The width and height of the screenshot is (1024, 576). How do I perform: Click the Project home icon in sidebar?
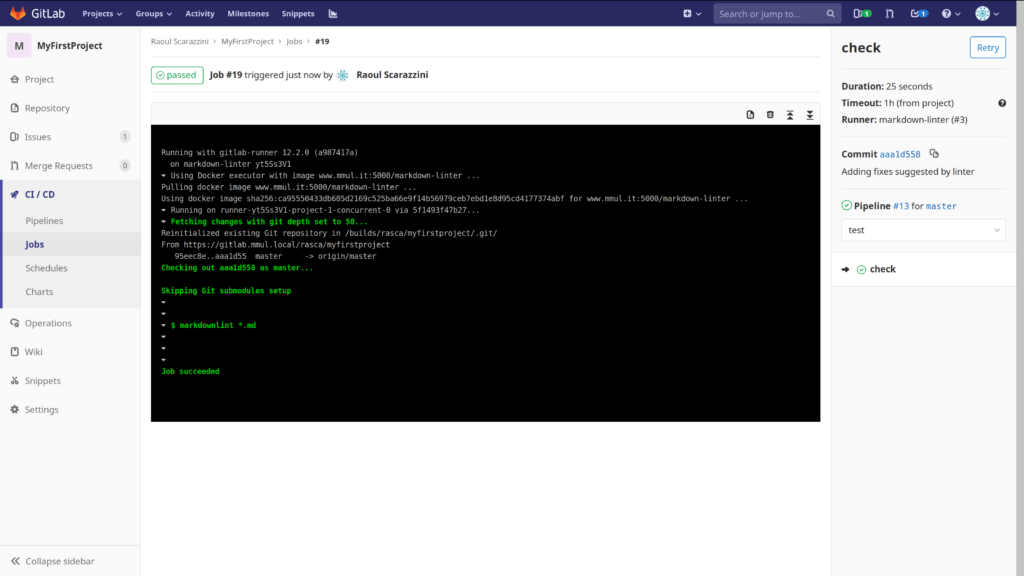pos(14,79)
